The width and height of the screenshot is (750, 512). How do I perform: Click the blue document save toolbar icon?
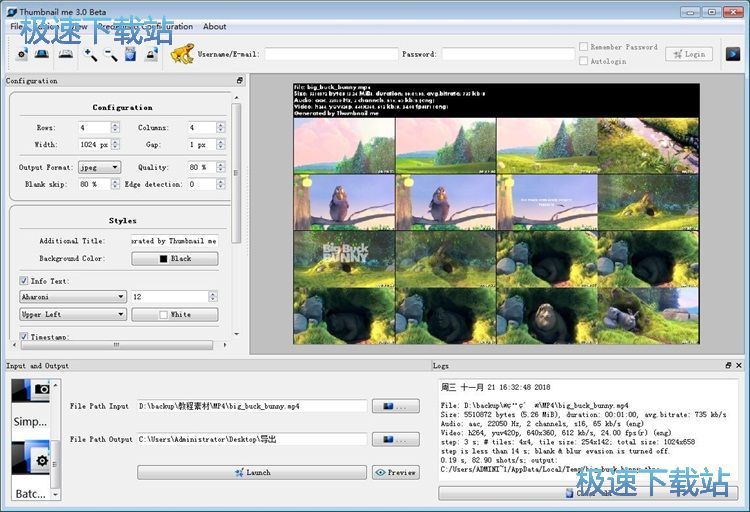(x=131, y=54)
